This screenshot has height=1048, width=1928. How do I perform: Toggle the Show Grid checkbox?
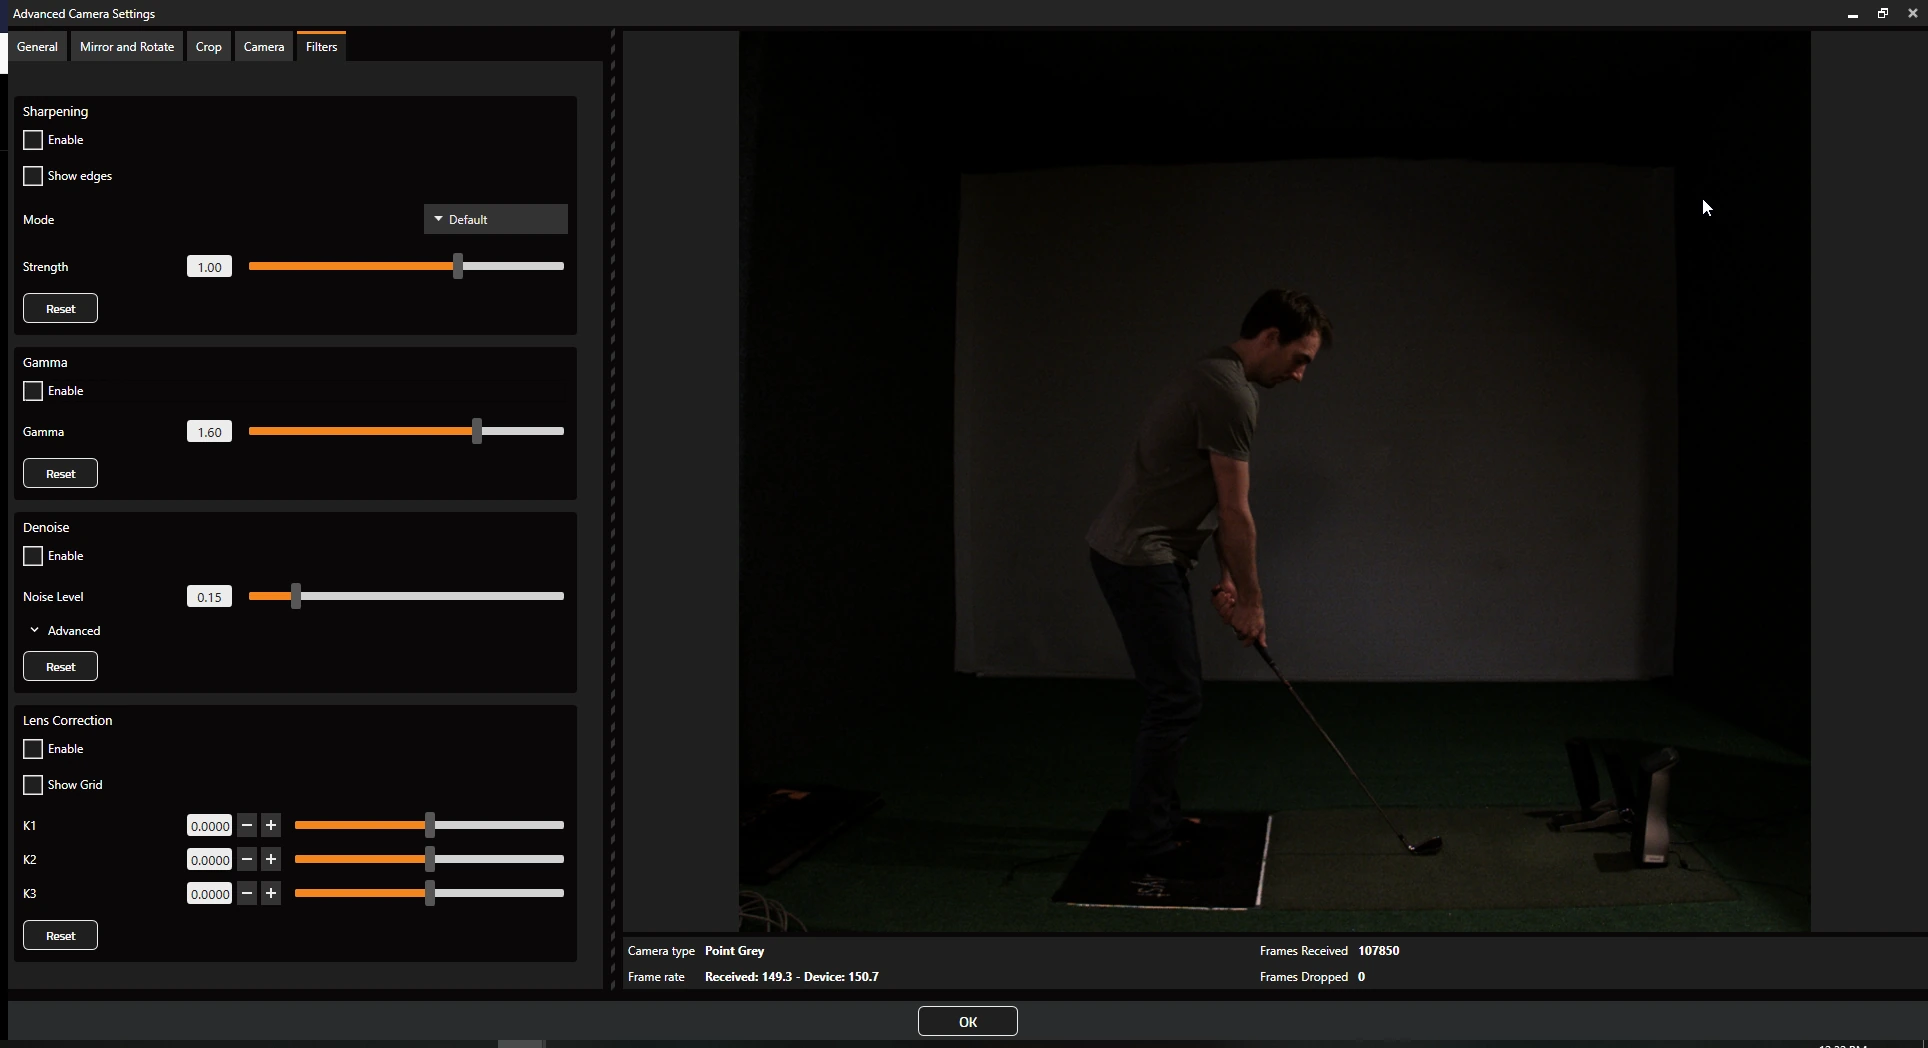coord(33,785)
